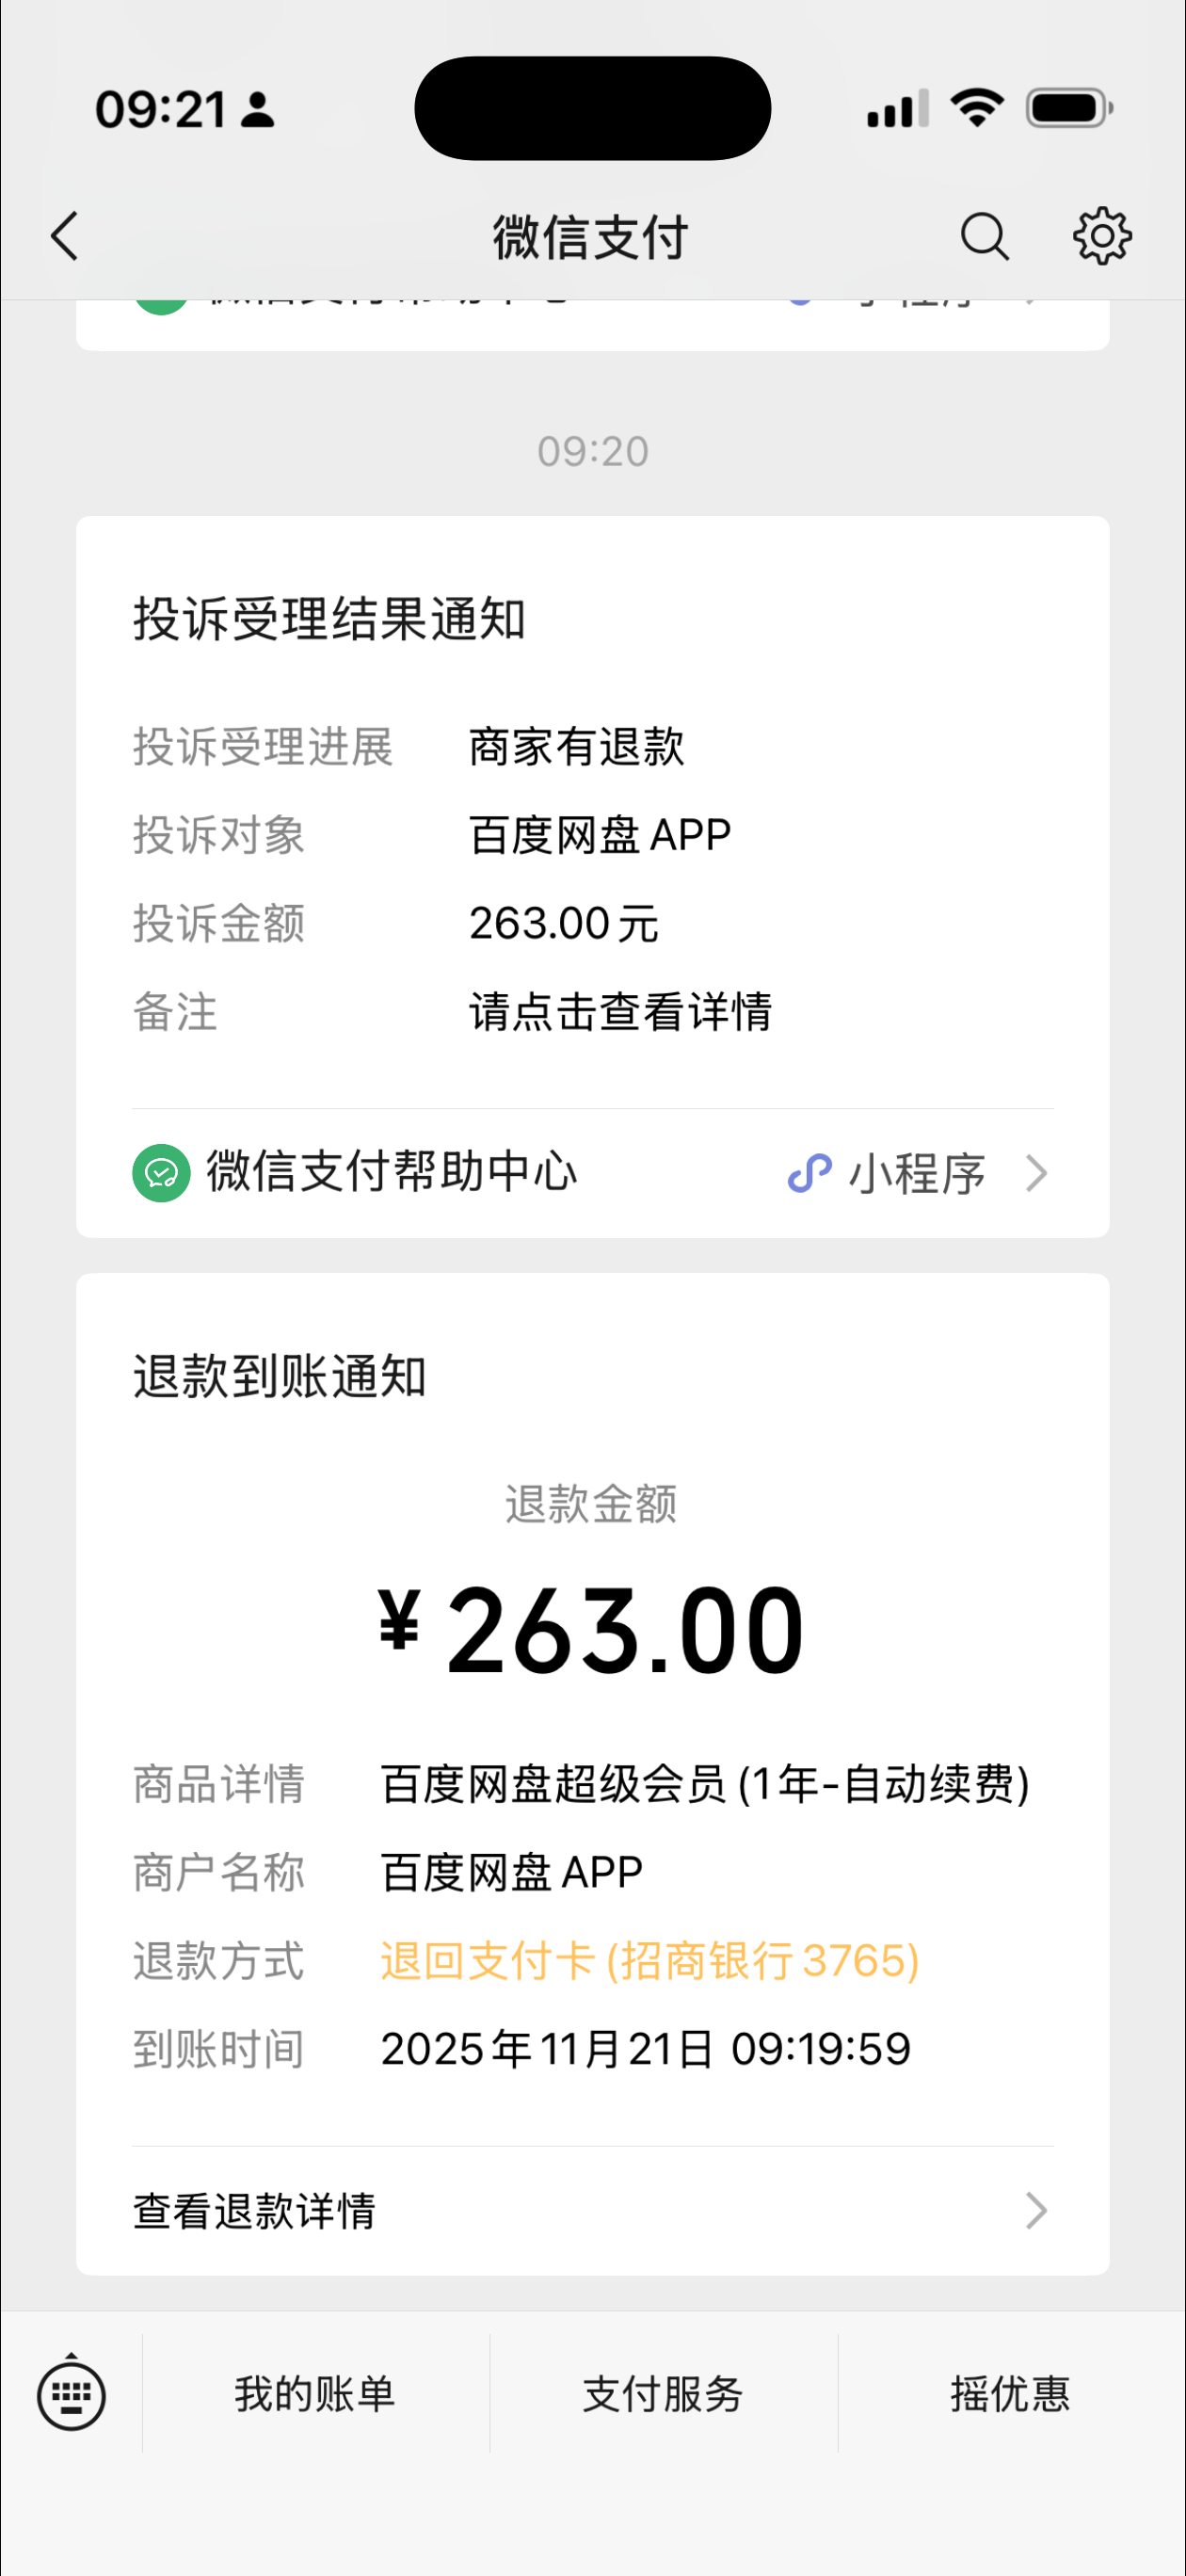
Task: Tap 查看退款详情 link
Action: tap(593, 2210)
